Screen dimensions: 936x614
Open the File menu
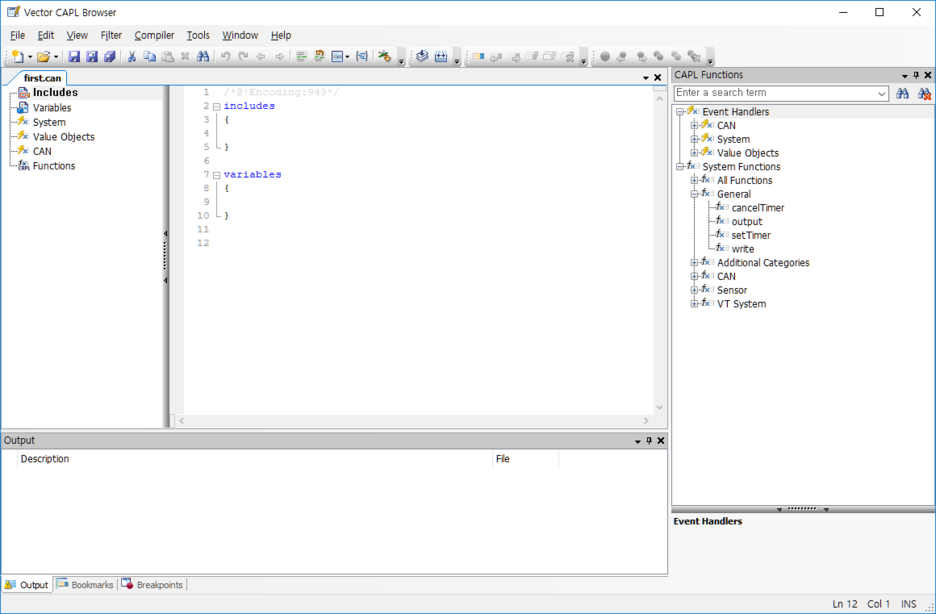pyautogui.click(x=17, y=35)
